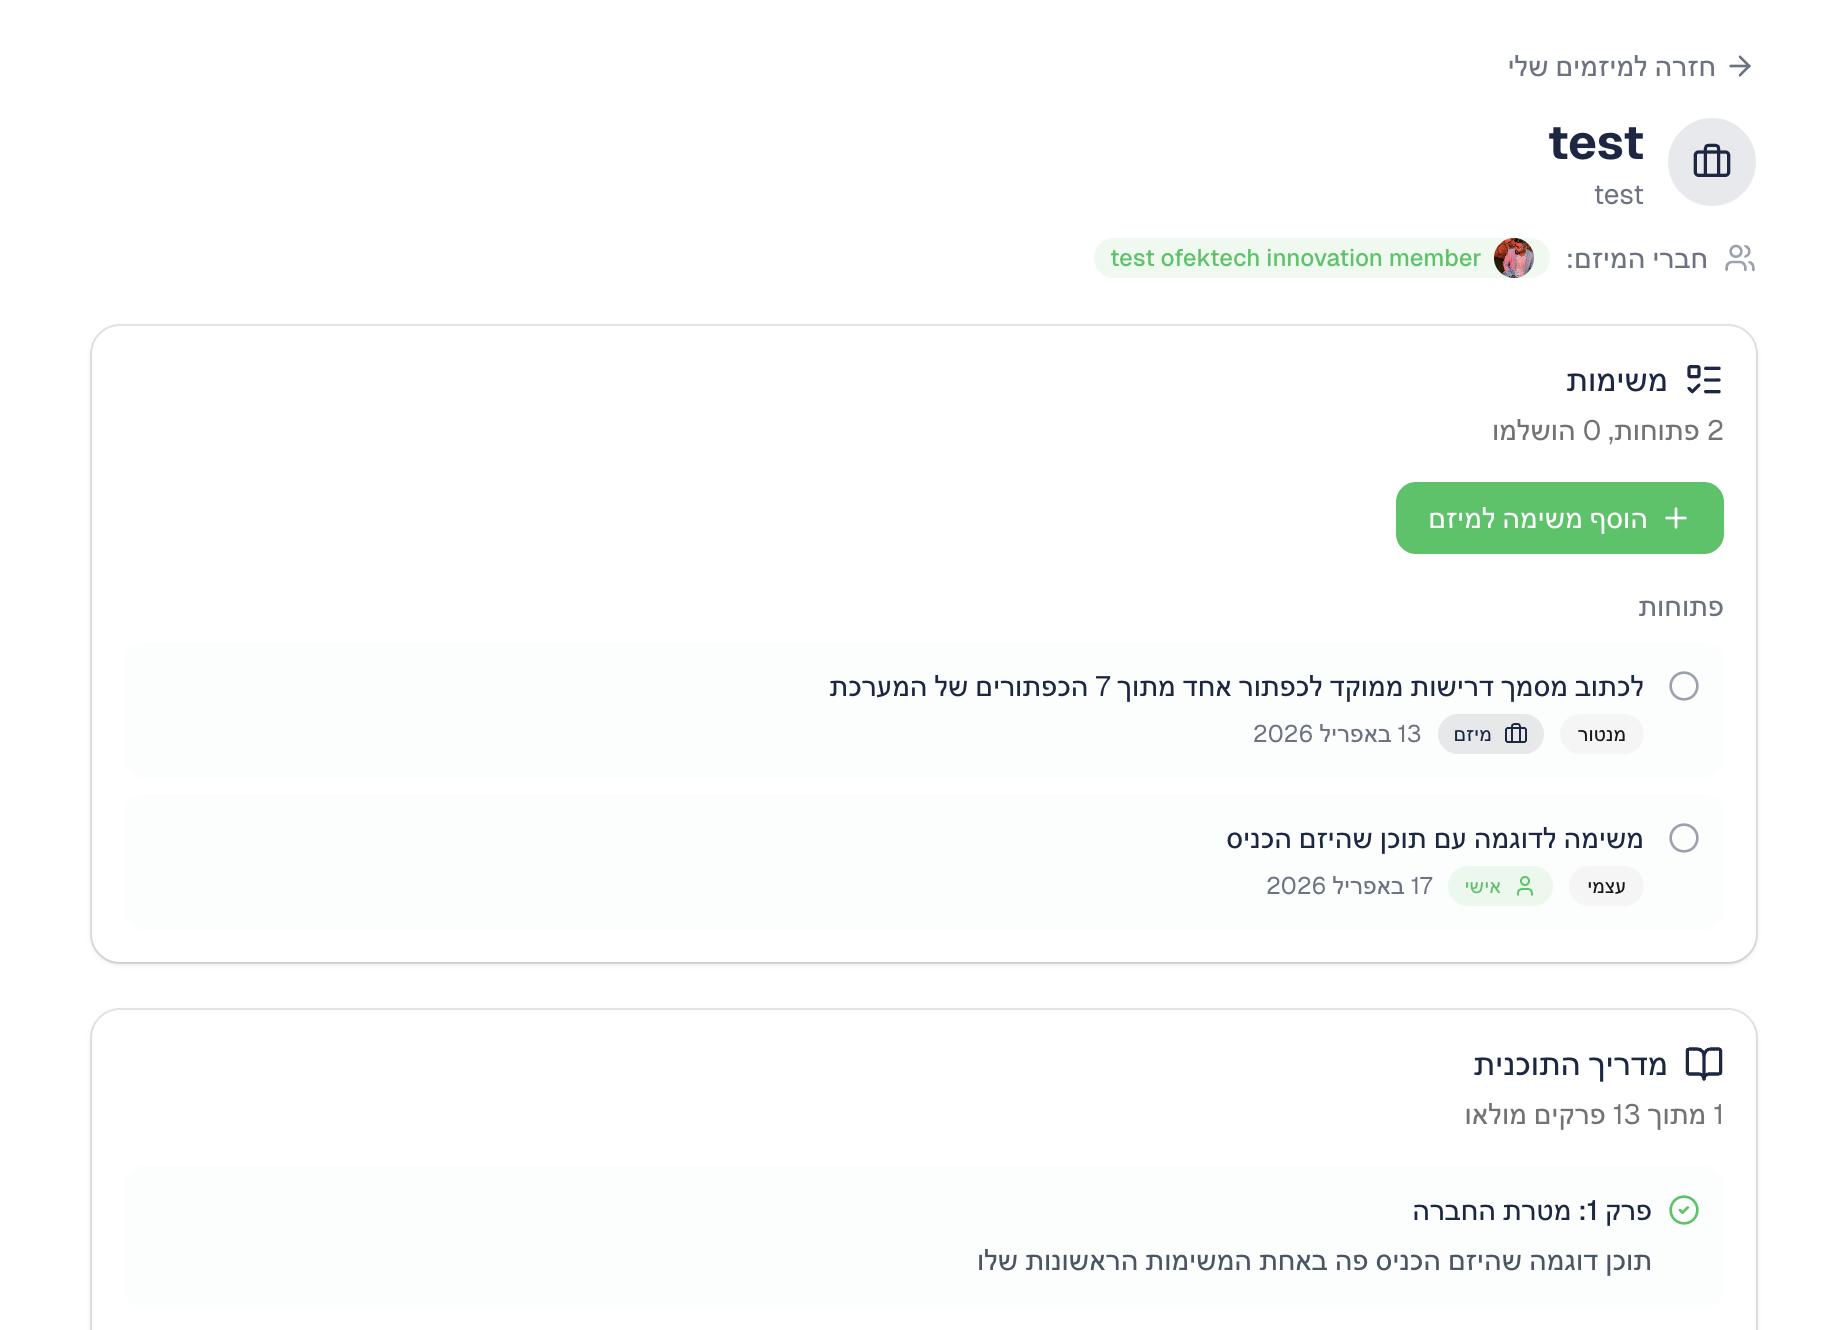Click the plus icon on add-task button
This screenshot has height=1330, width=1830.
click(x=1676, y=518)
